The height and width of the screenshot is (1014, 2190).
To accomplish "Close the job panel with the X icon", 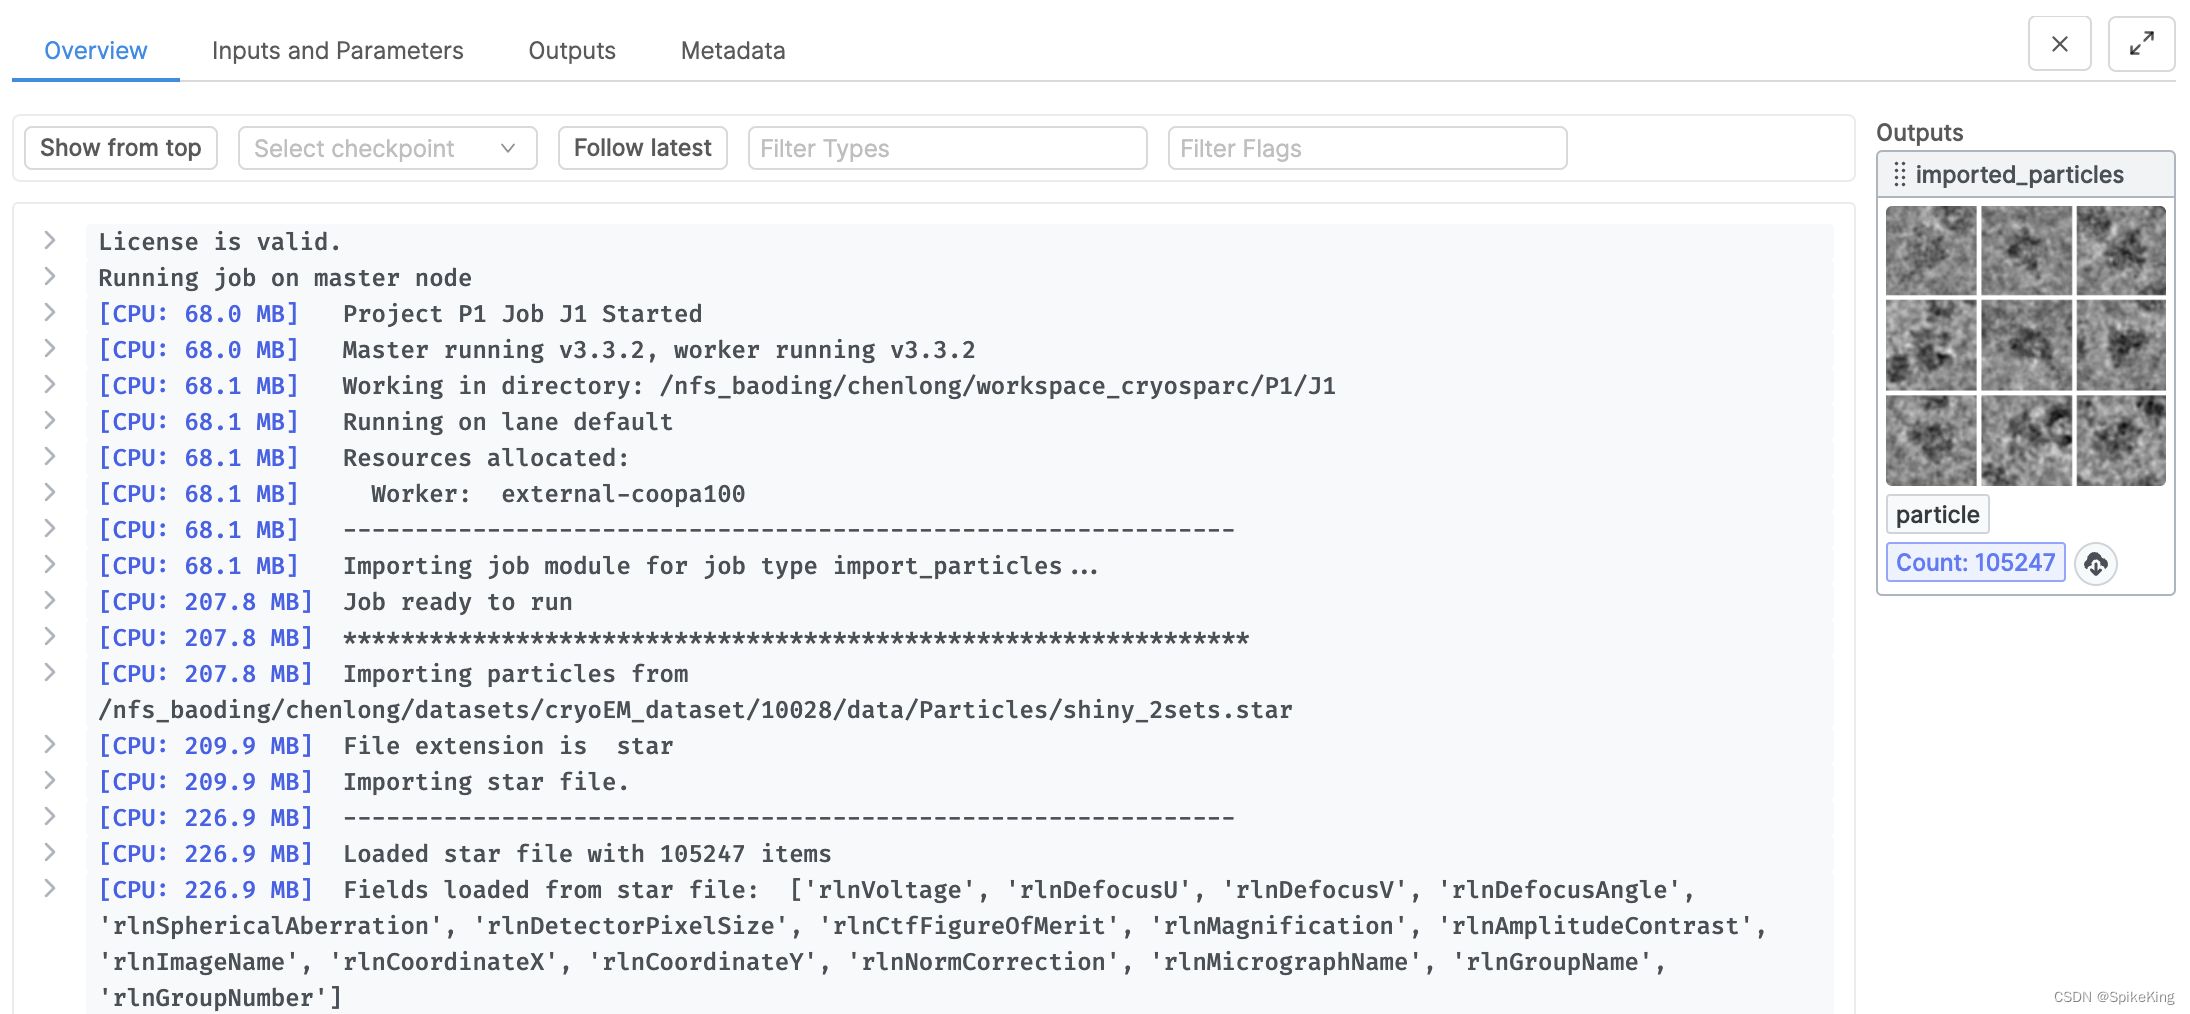I will (2059, 44).
